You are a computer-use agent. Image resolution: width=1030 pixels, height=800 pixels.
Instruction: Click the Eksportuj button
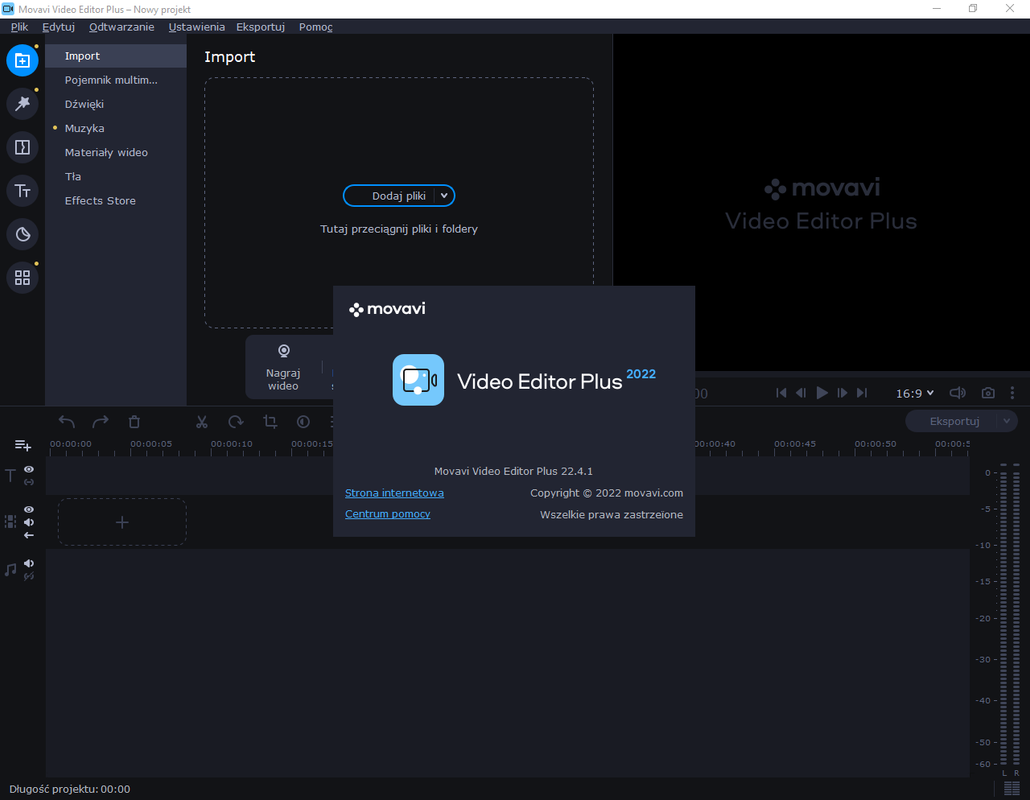[953, 421]
